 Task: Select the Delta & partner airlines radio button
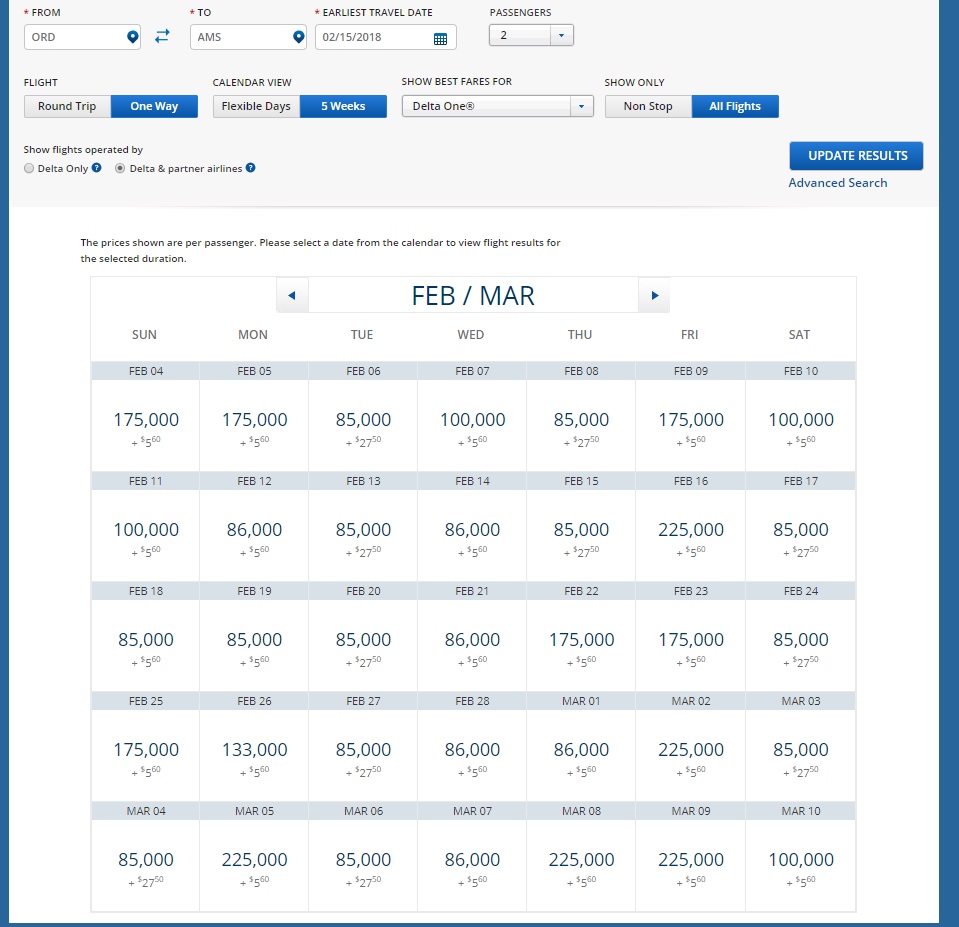point(119,168)
